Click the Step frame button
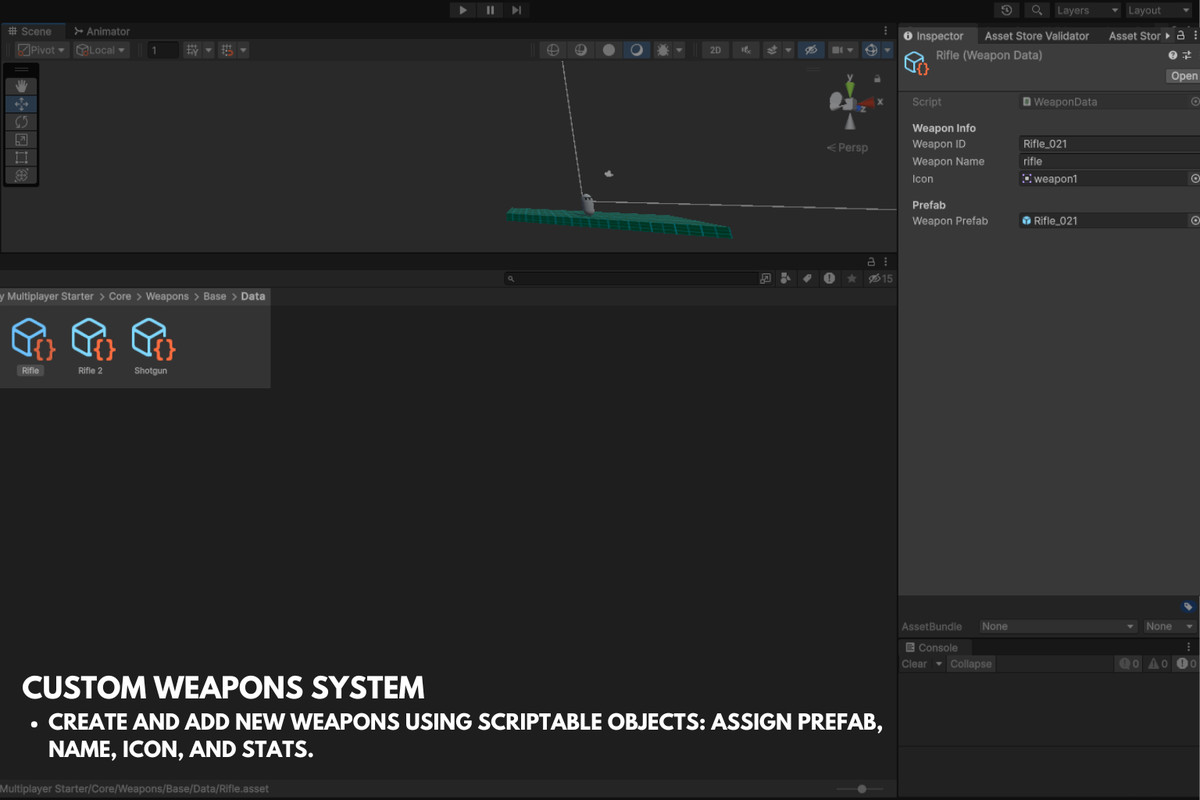The height and width of the screenshot is (800, 1200). 517,10
